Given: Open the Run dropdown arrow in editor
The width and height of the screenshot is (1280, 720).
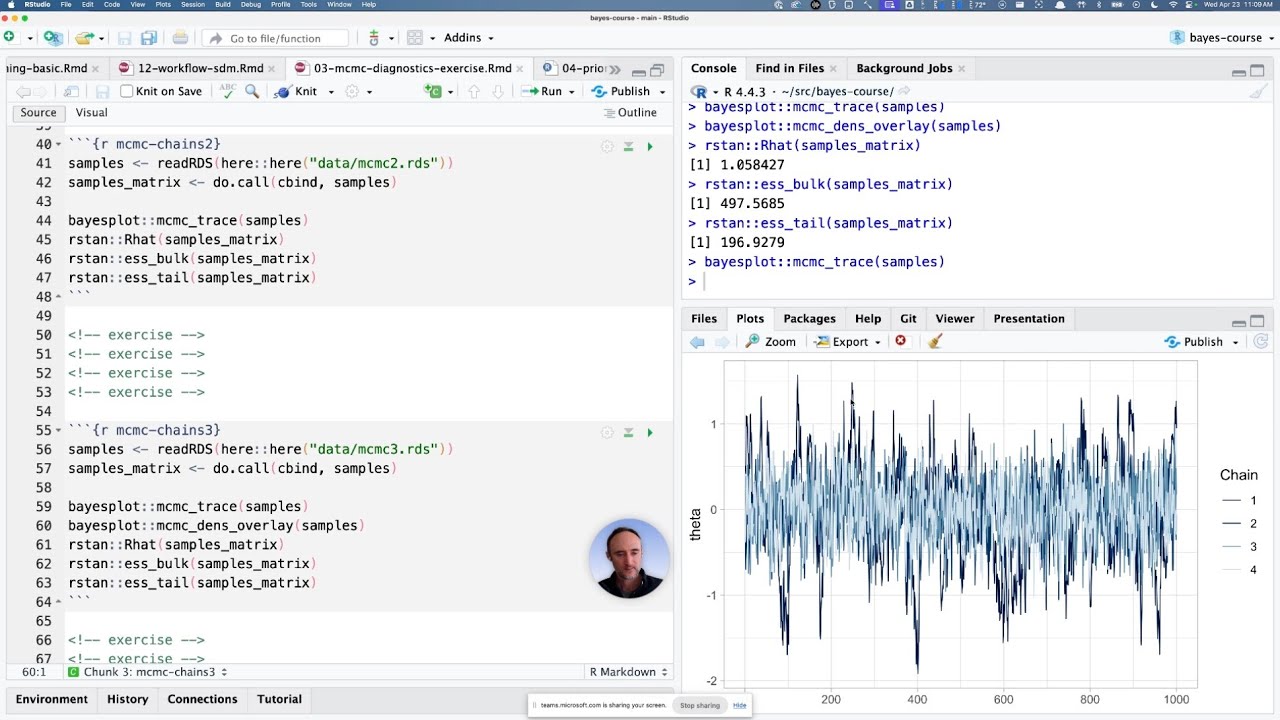Looking at the screenshot, I should 572,92.
